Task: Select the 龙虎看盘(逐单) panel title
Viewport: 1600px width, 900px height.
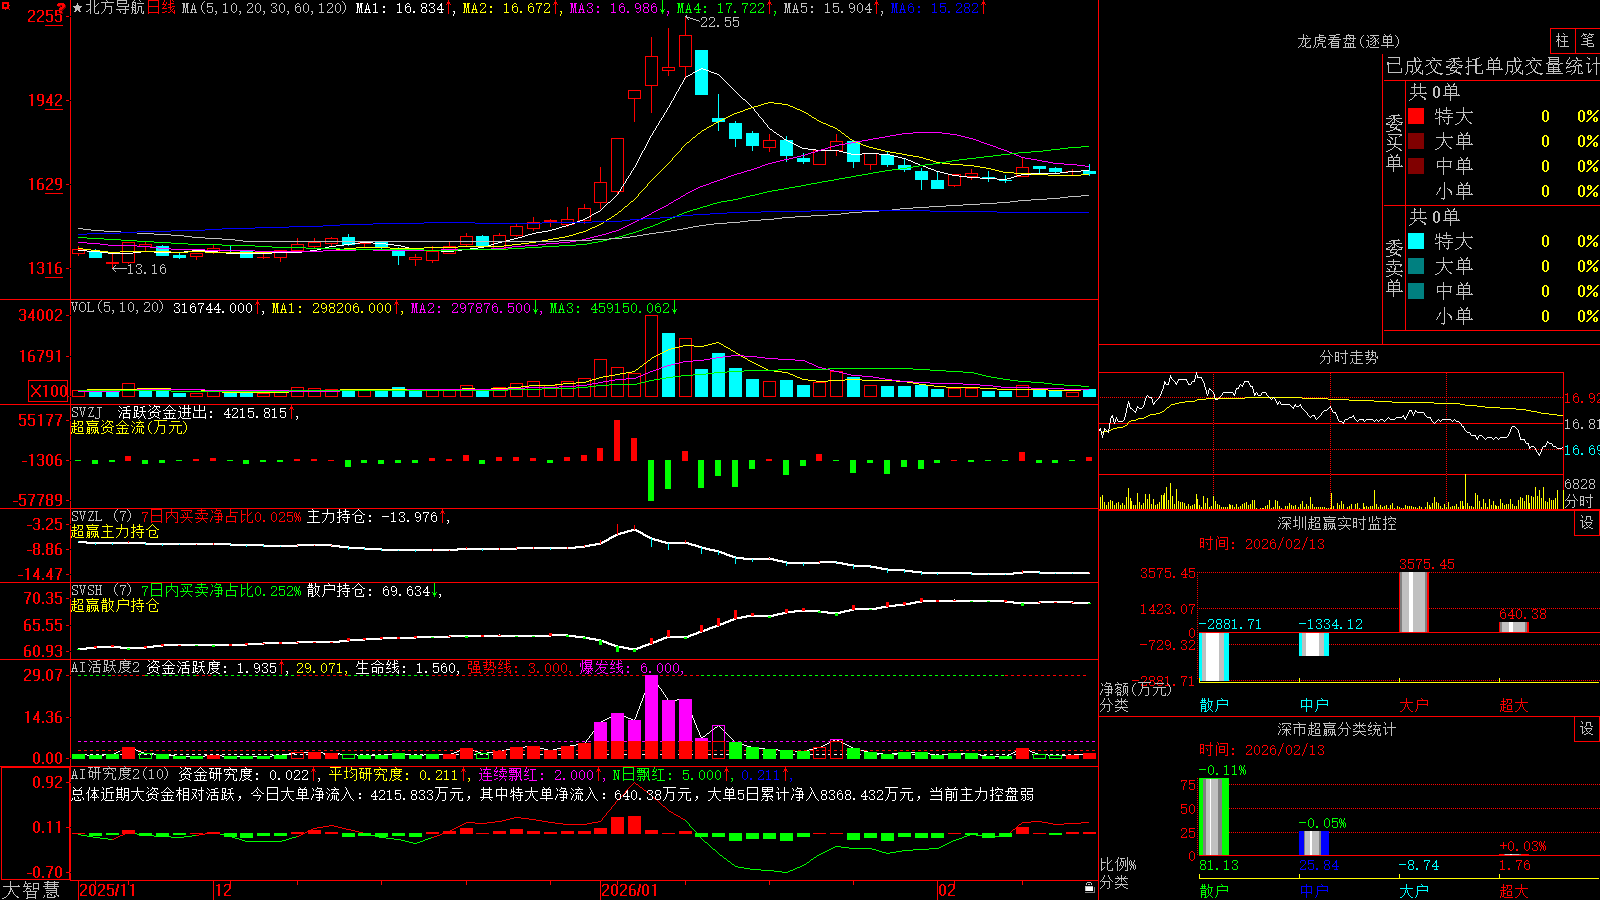Action: [1348, 41]
